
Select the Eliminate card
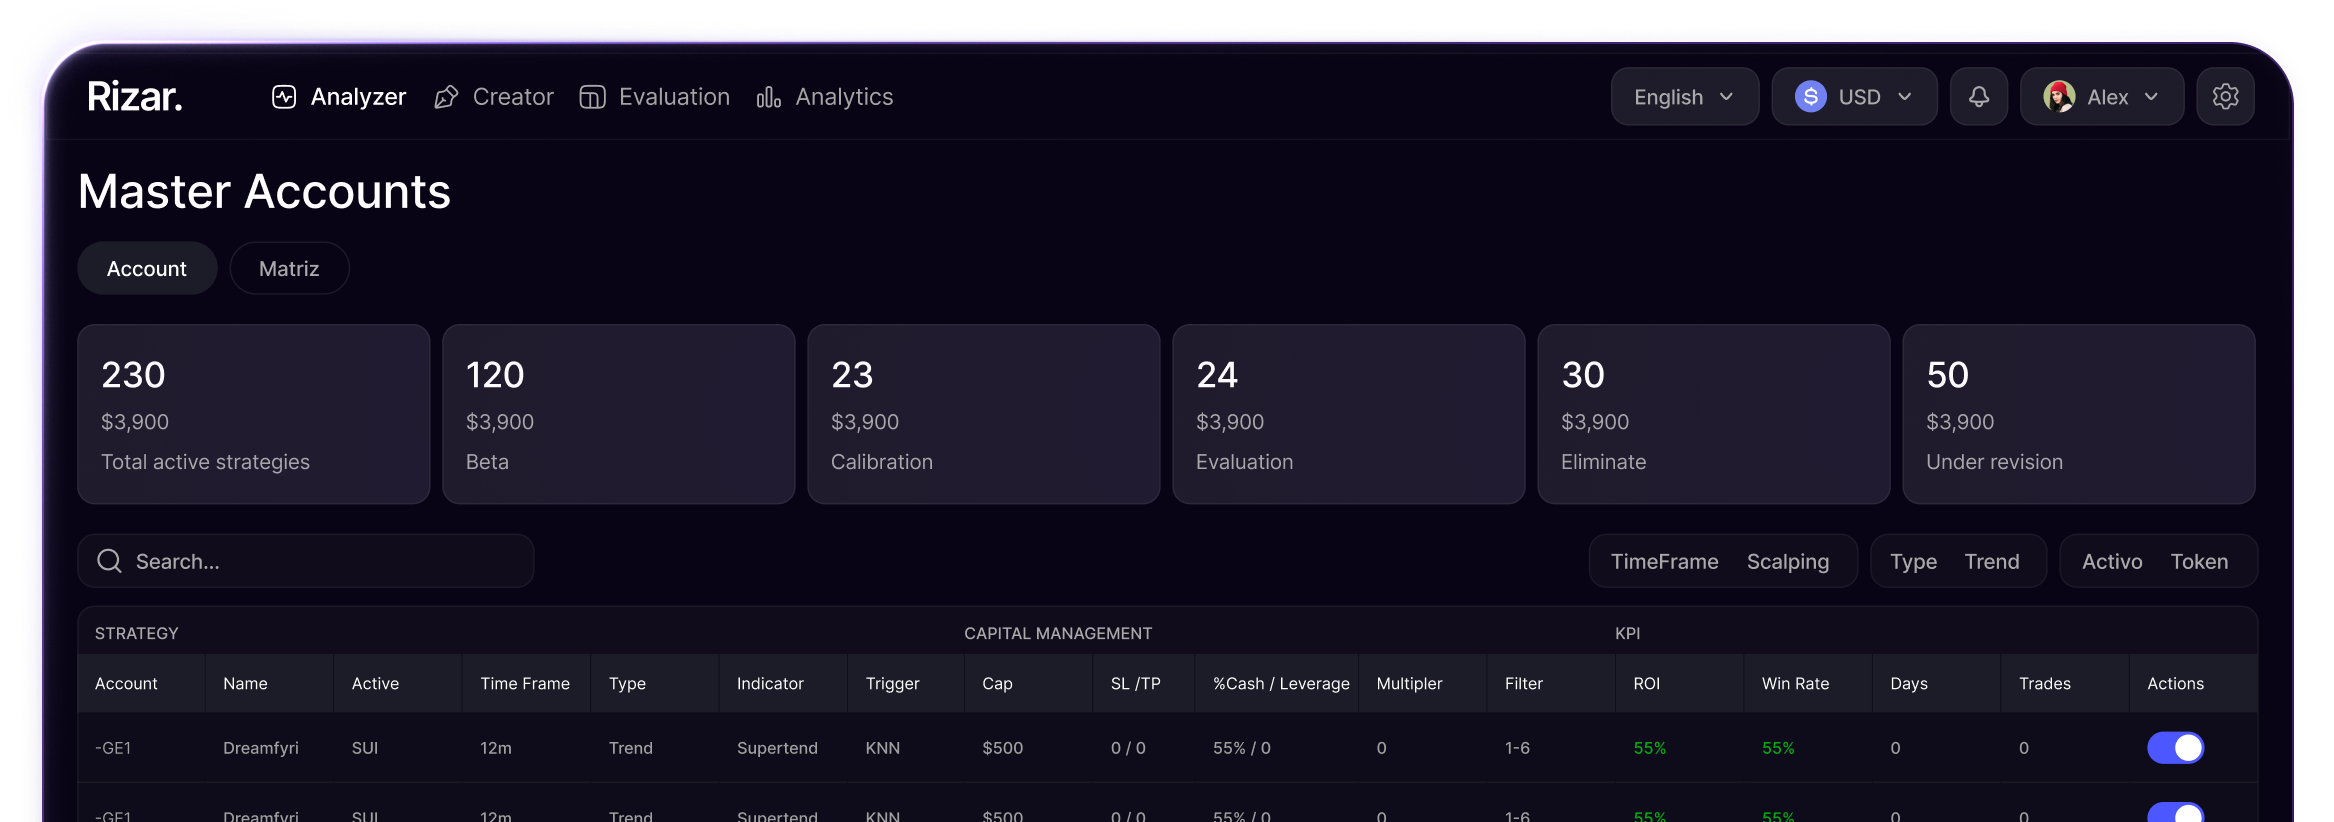pos(1714,414)
